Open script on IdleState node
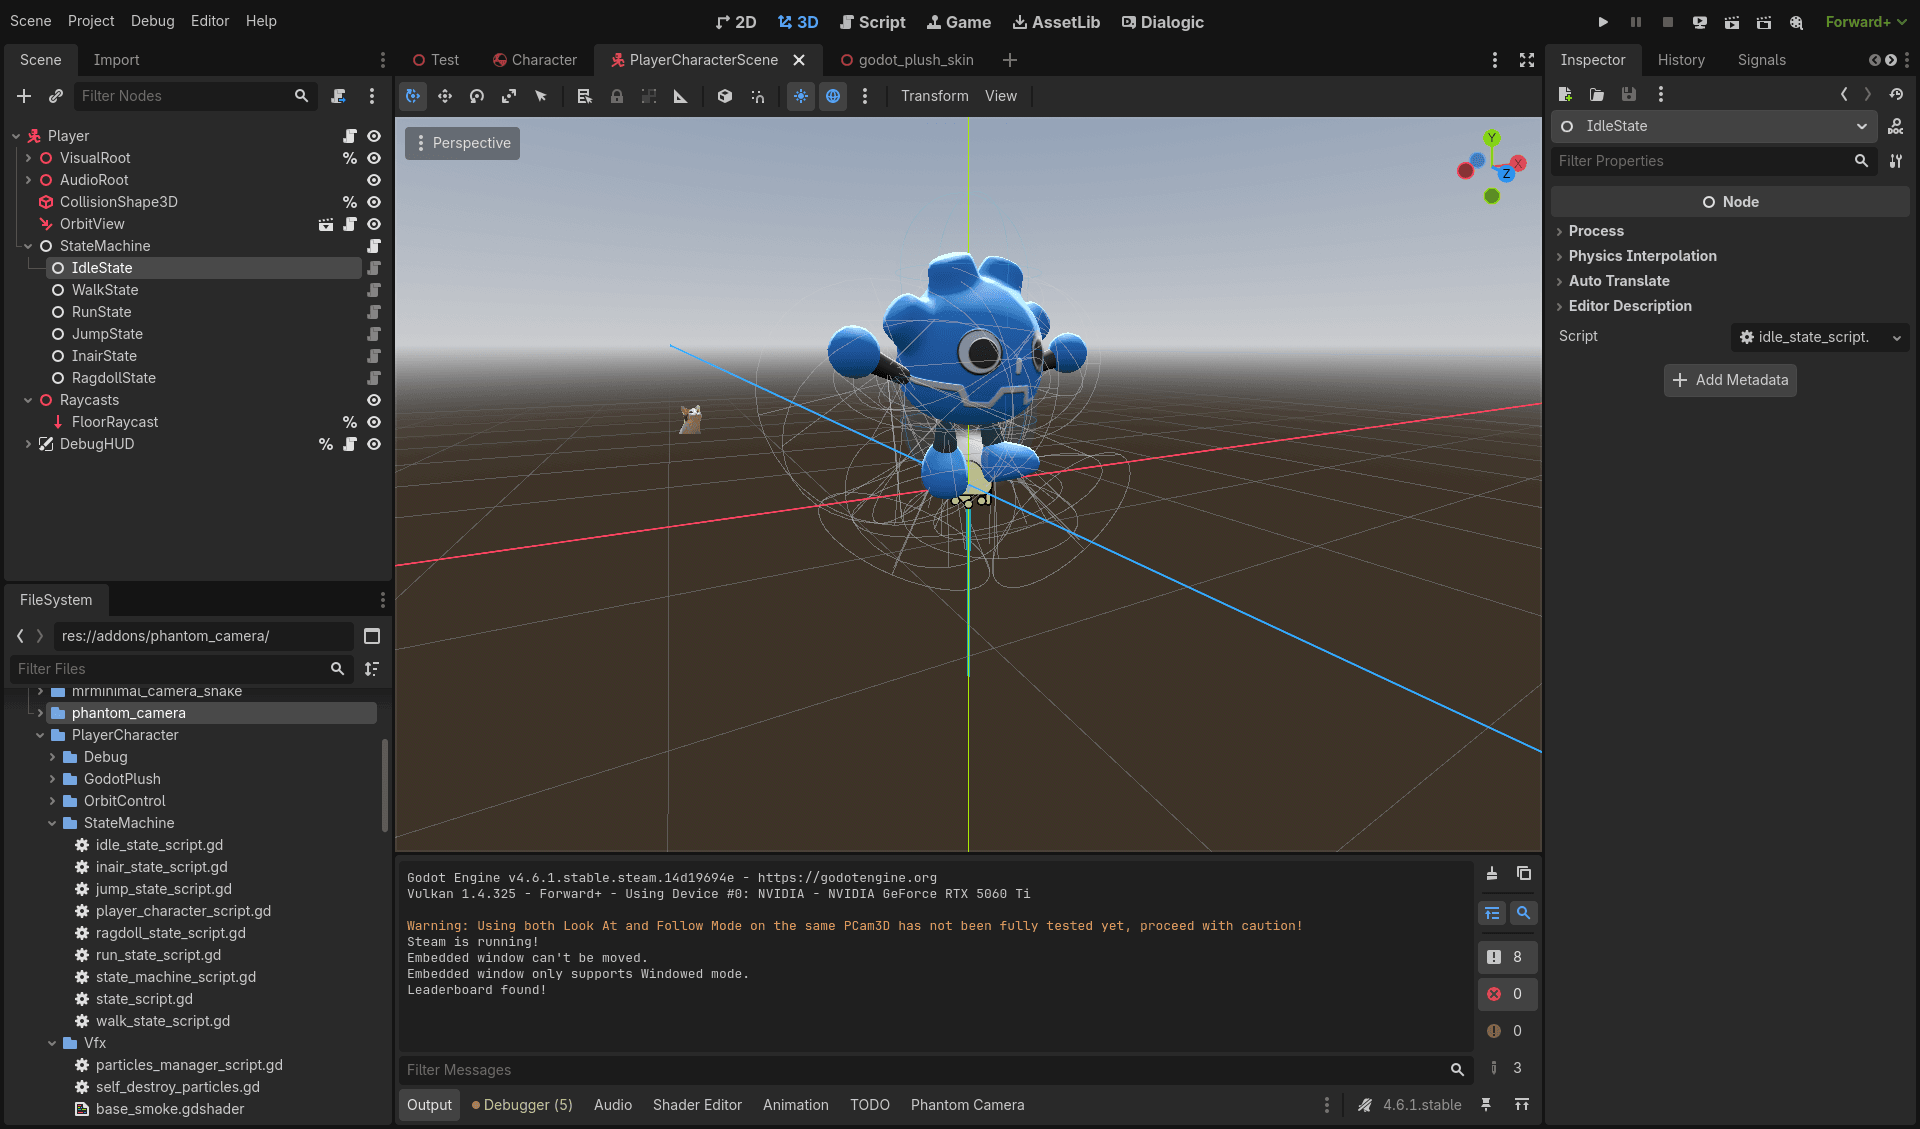This screenshot has height=1129, width=1920. (374, 268)
